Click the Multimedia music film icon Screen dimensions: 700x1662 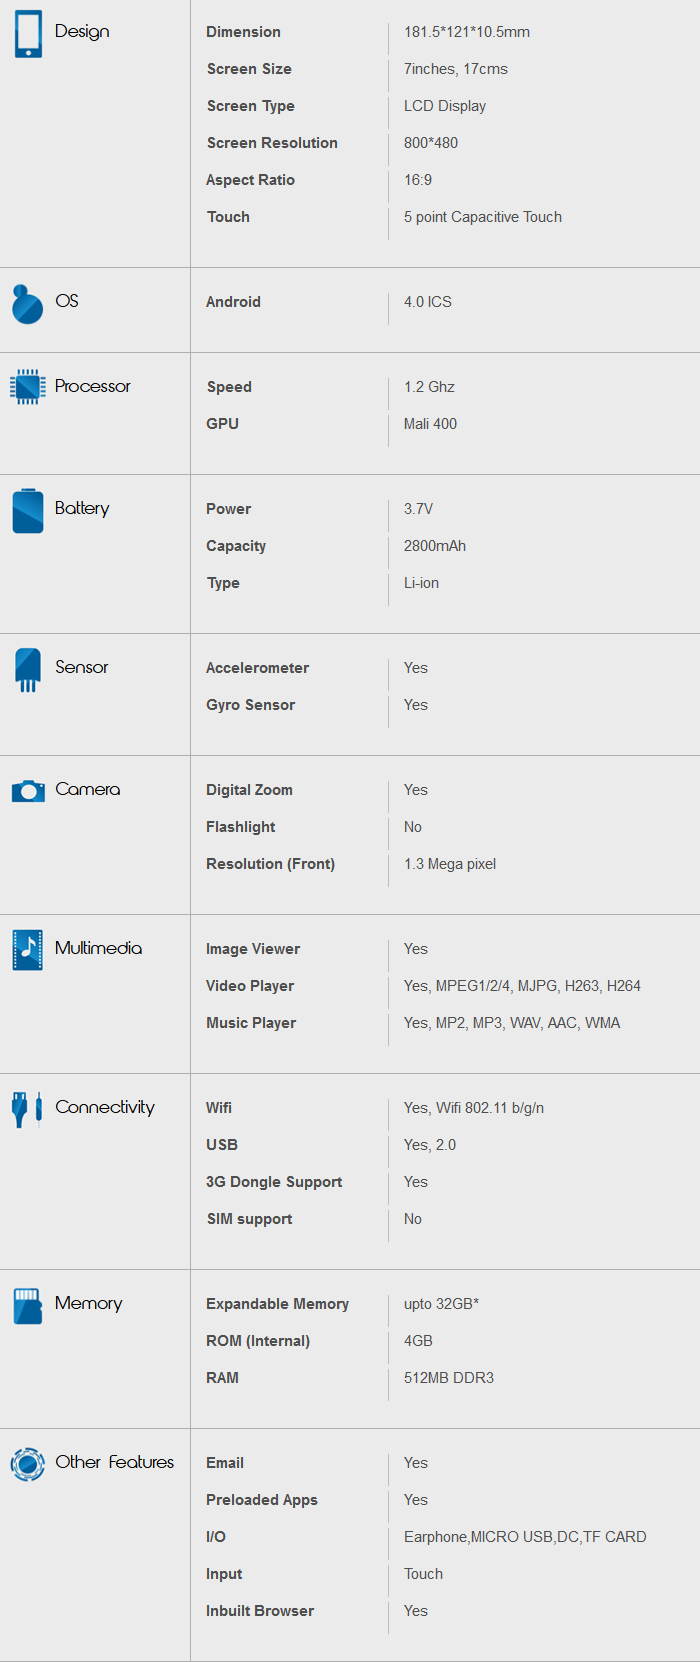pos(27,950)
